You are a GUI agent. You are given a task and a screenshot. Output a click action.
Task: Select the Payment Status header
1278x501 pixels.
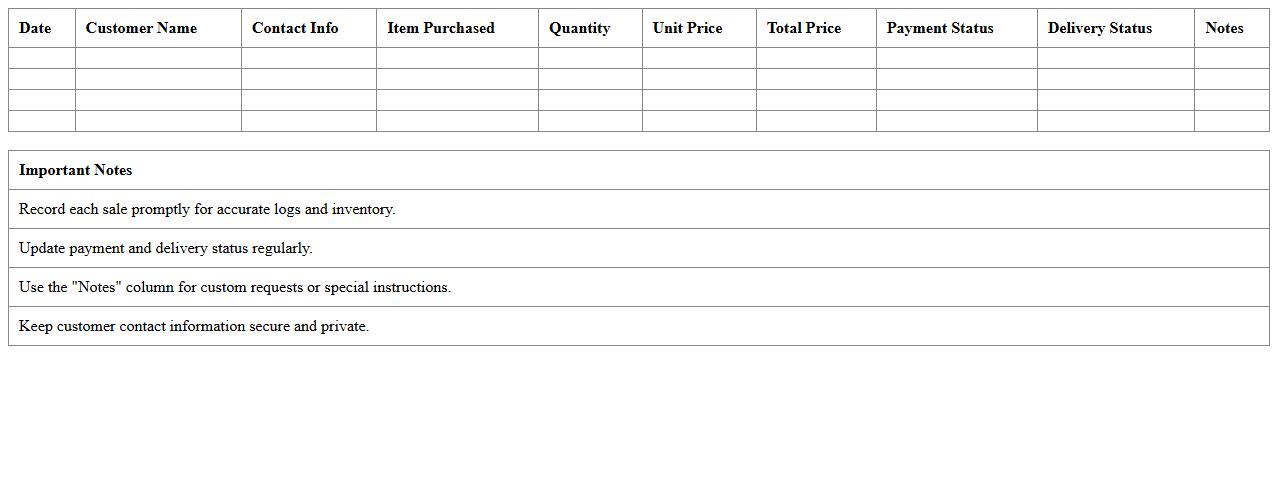(x=940, y=28)
